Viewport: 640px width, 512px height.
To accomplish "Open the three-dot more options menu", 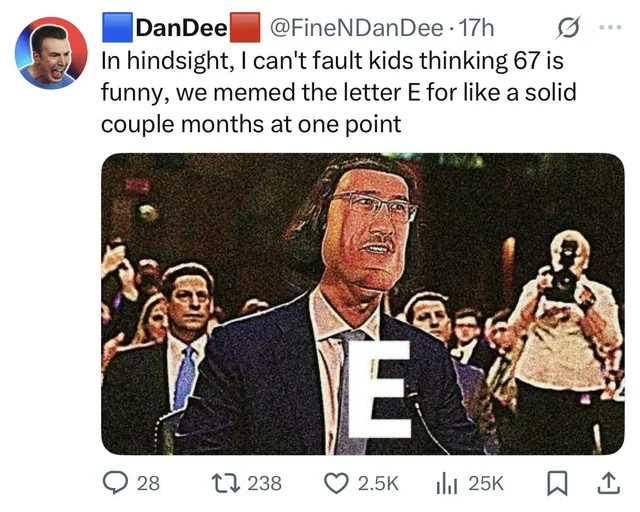I will [611, 28].
